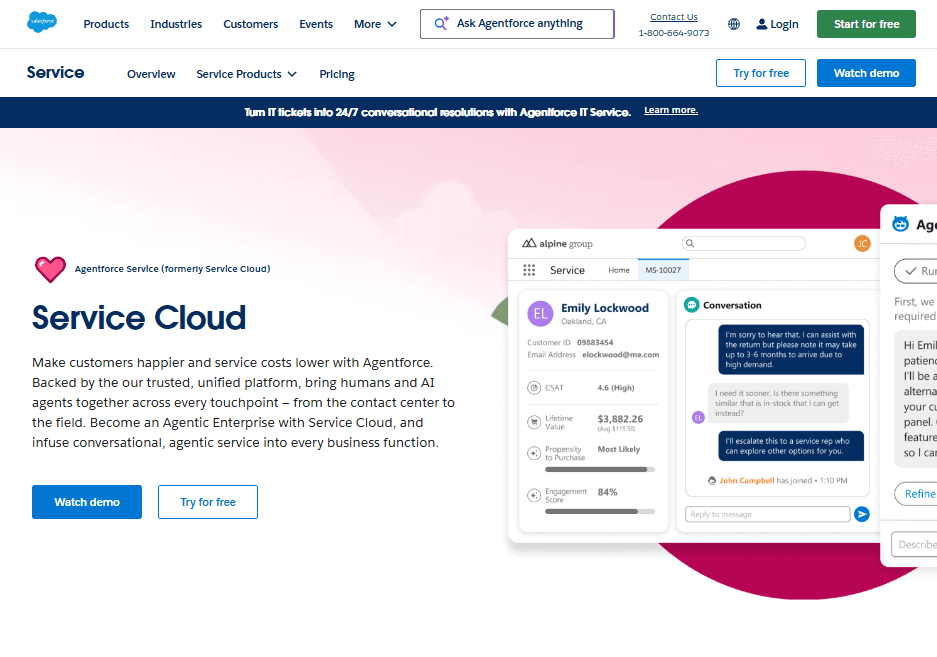Click the 84% engagement score value
The width and height of the screenshot is (937, 657).
pyautogui.click(x=607, y=492)
